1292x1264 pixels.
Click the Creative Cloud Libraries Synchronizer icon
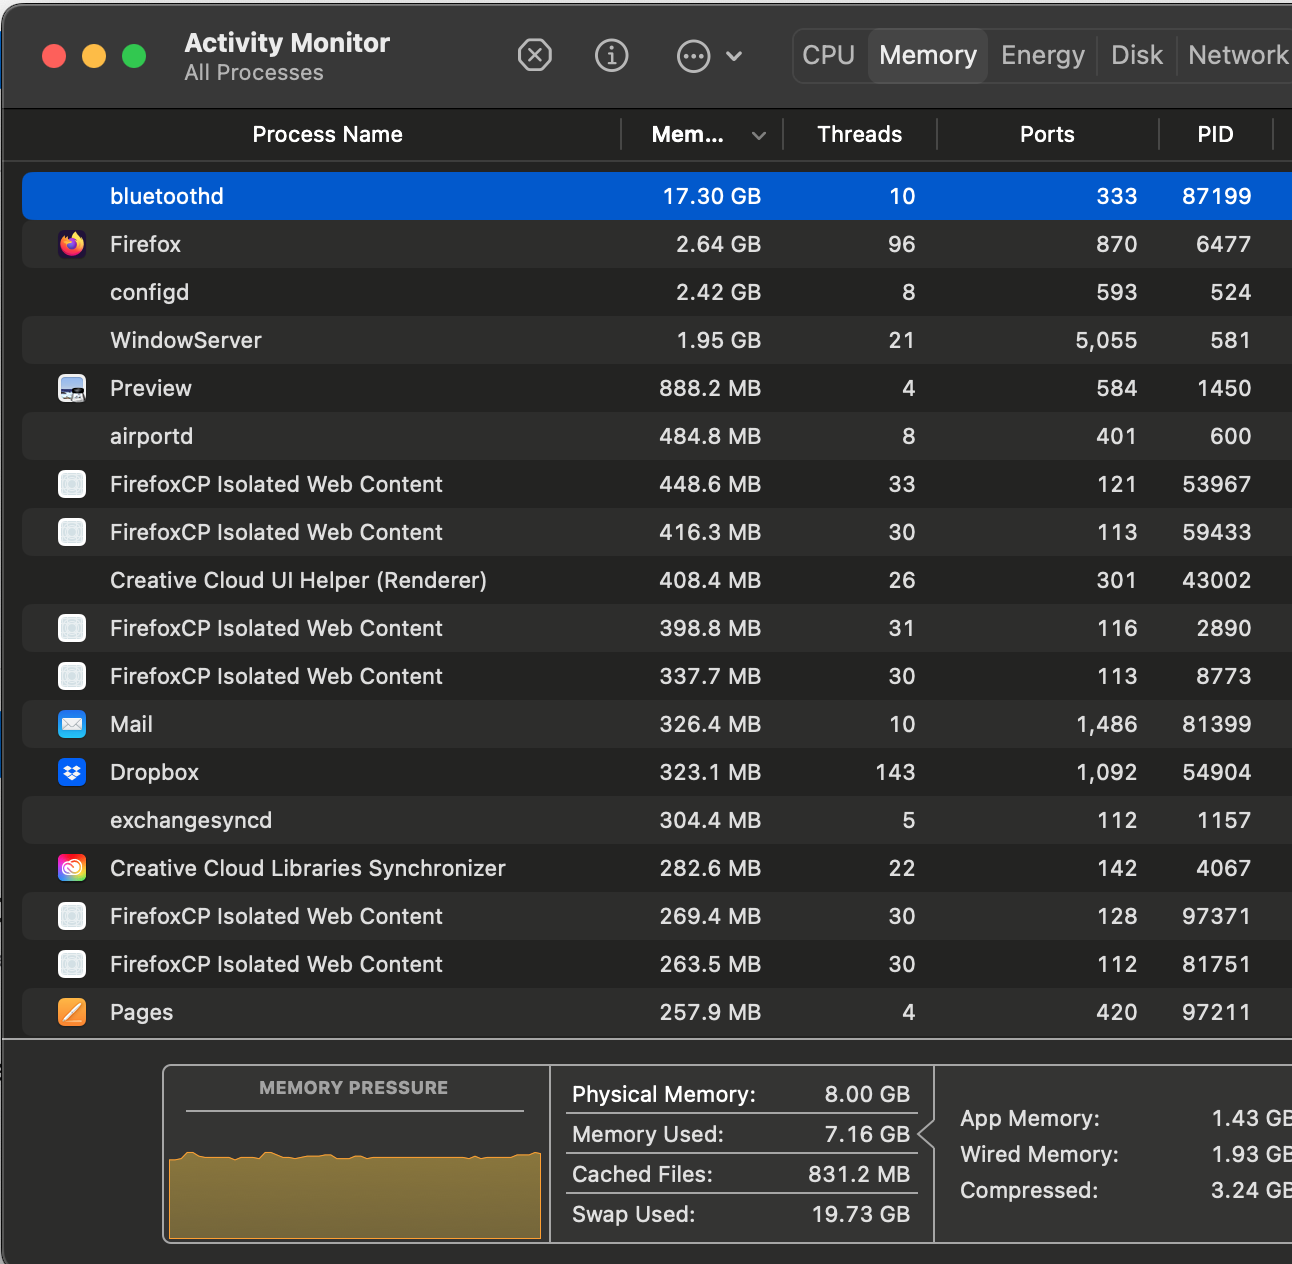(x=71, y=868)
